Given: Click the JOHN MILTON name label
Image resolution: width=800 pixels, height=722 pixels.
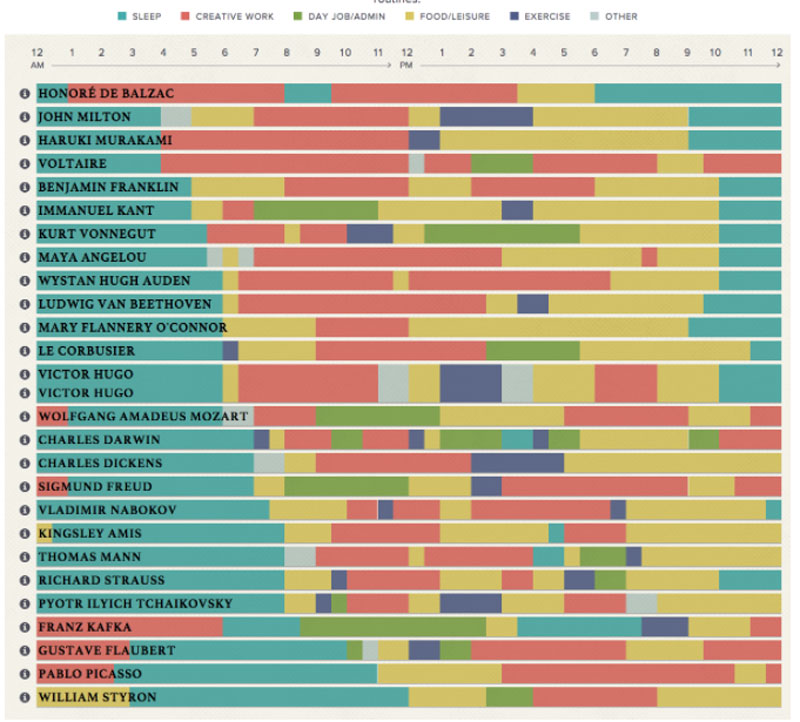Looking at the screenshot, I should click(85, 117).
